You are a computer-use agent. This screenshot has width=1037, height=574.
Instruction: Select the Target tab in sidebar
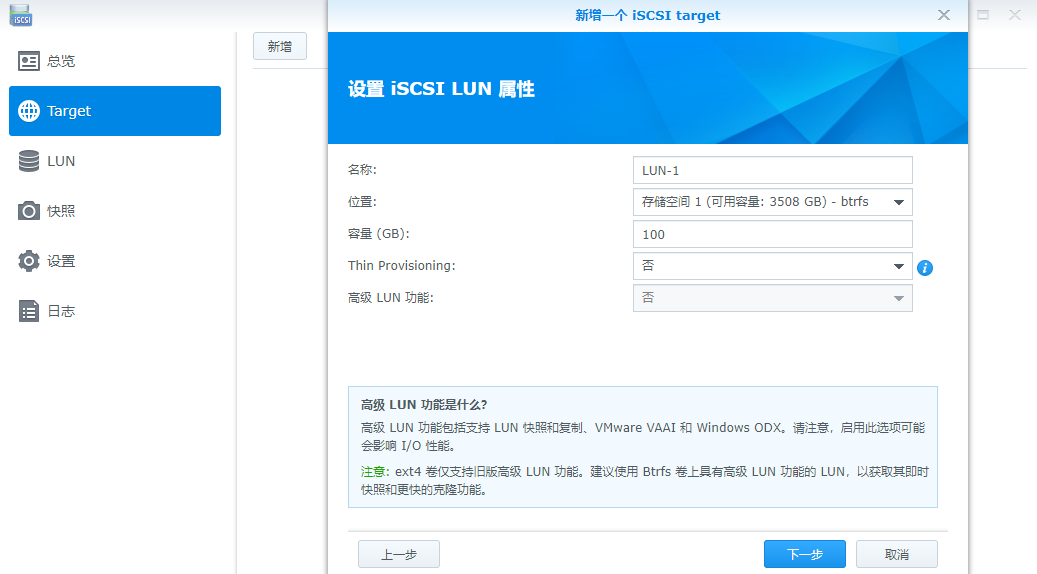click(115, 111)
